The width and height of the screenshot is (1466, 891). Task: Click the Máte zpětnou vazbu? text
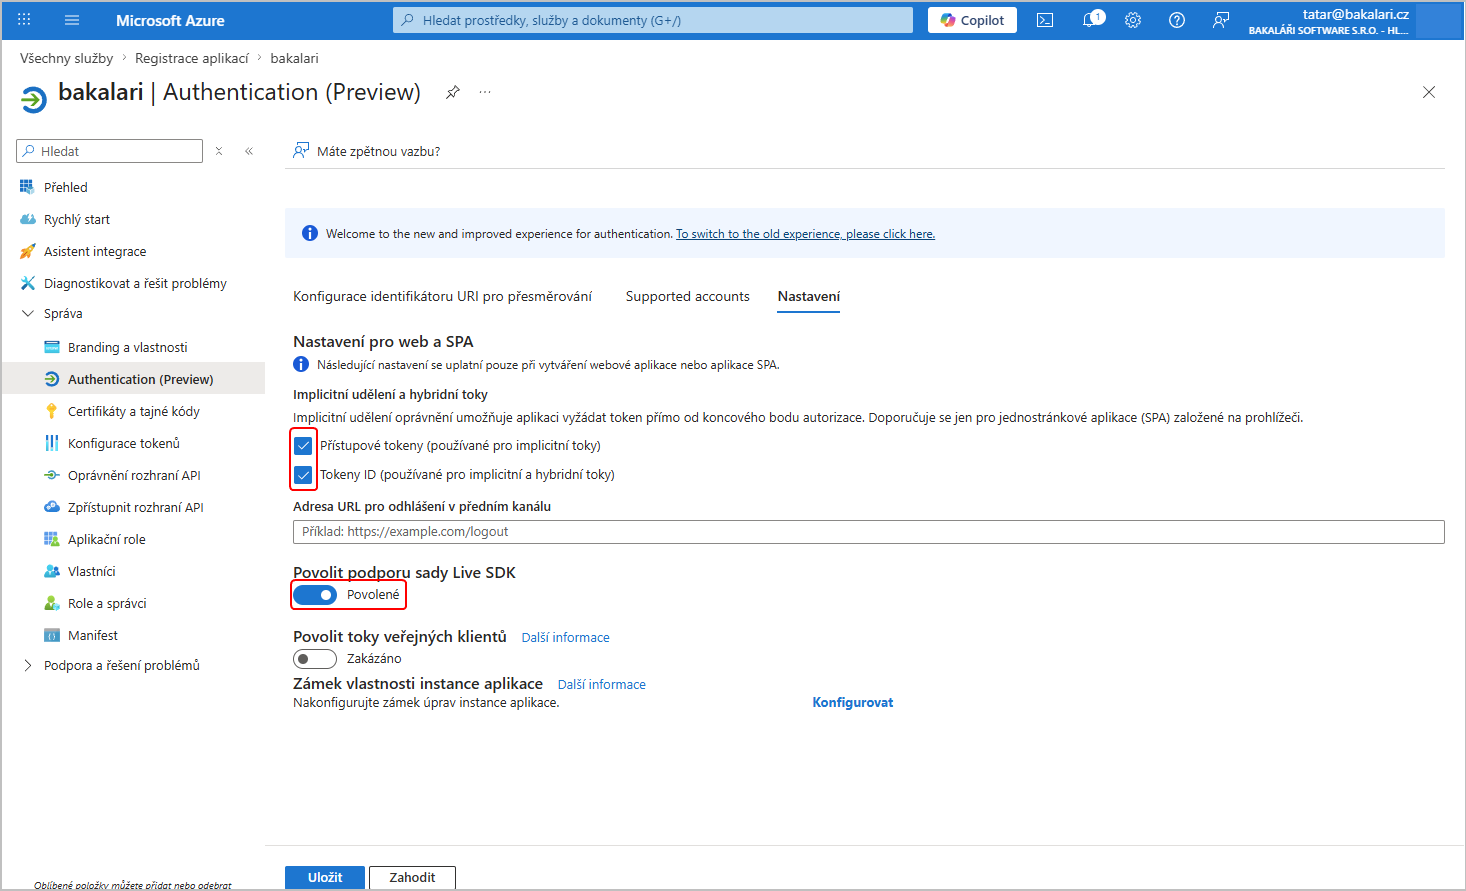[x=378, y=151]
